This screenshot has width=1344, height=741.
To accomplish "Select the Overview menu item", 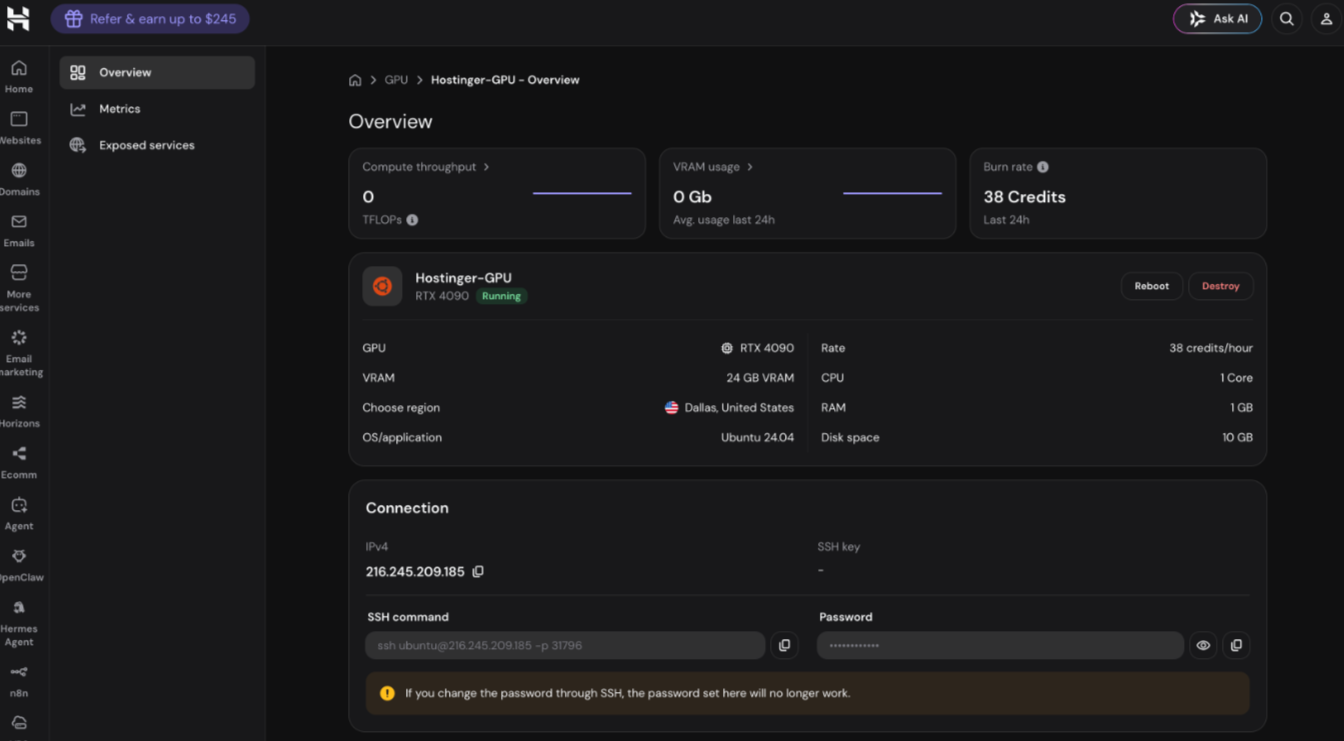I will pos(157,72).
